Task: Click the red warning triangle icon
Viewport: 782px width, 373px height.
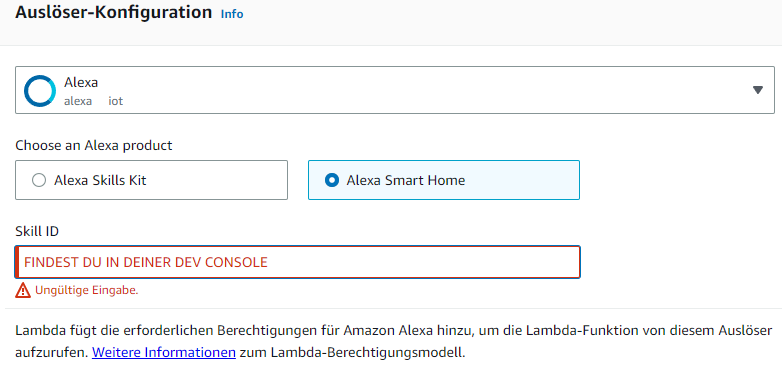Action: (x=23, y=290)
